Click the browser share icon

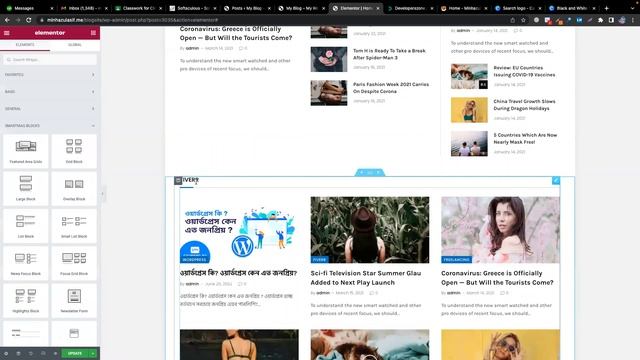point(513,20)
